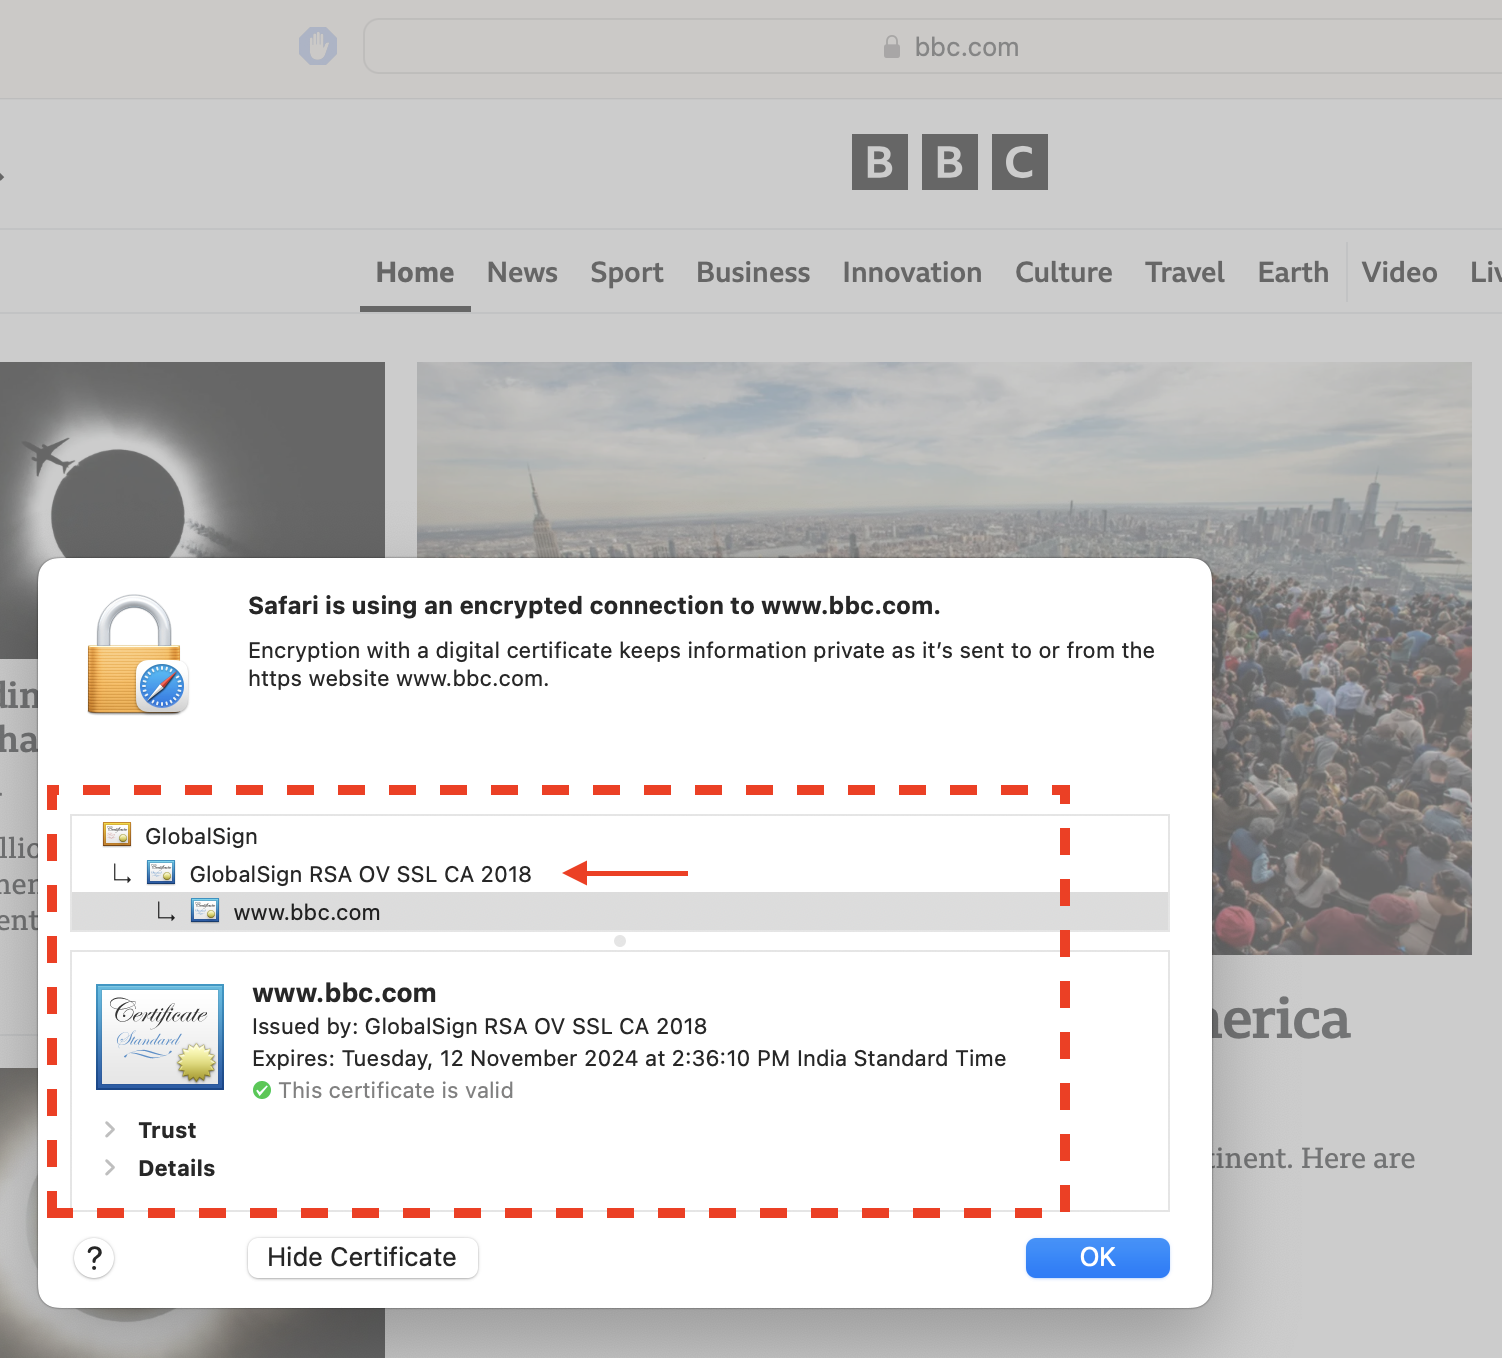
Task: Open the News navigation tab
Action: coord(522,272)
